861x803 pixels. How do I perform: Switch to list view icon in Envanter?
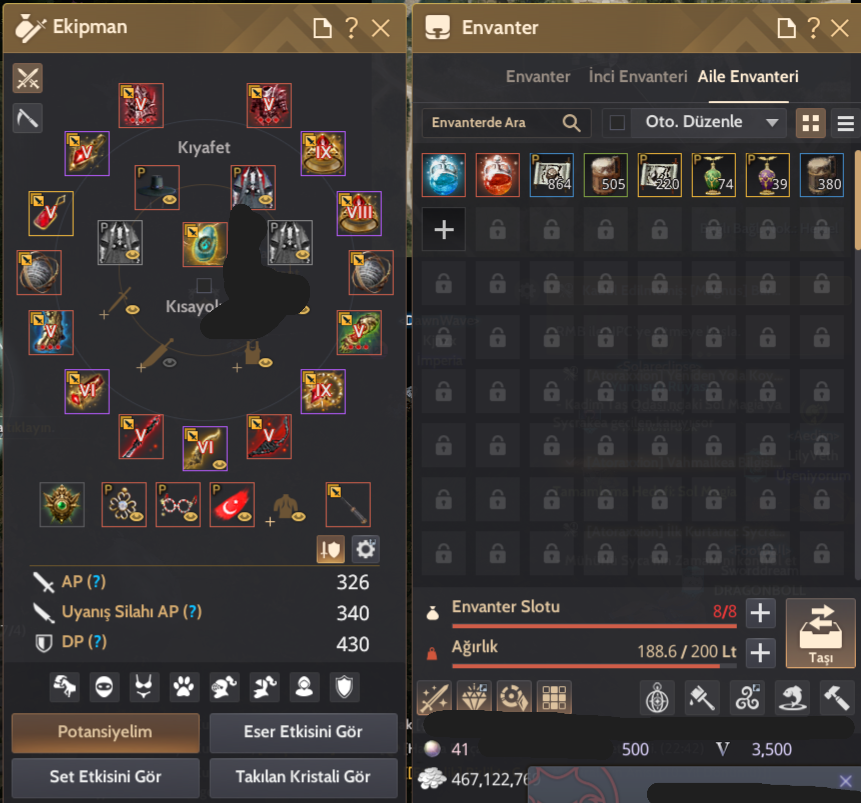click(846, 122)
